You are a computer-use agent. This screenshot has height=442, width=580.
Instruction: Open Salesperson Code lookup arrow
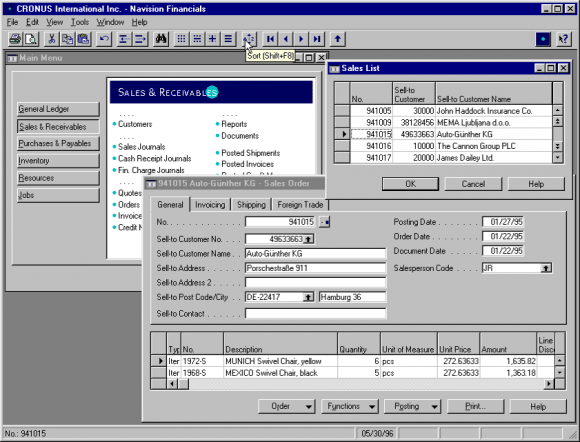click(546, 268)
